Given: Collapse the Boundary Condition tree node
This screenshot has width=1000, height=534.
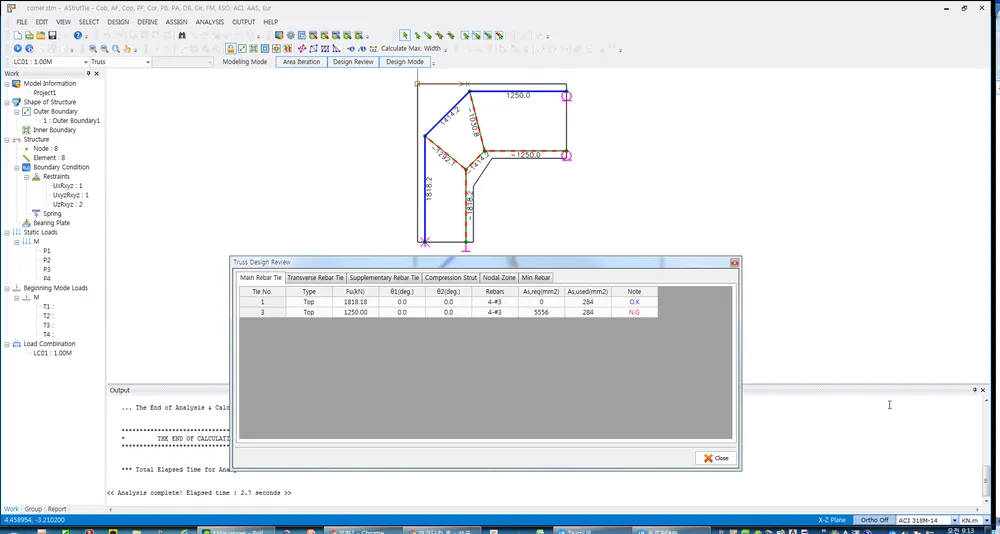Looking at the screenshot, I should pos(17,167).
